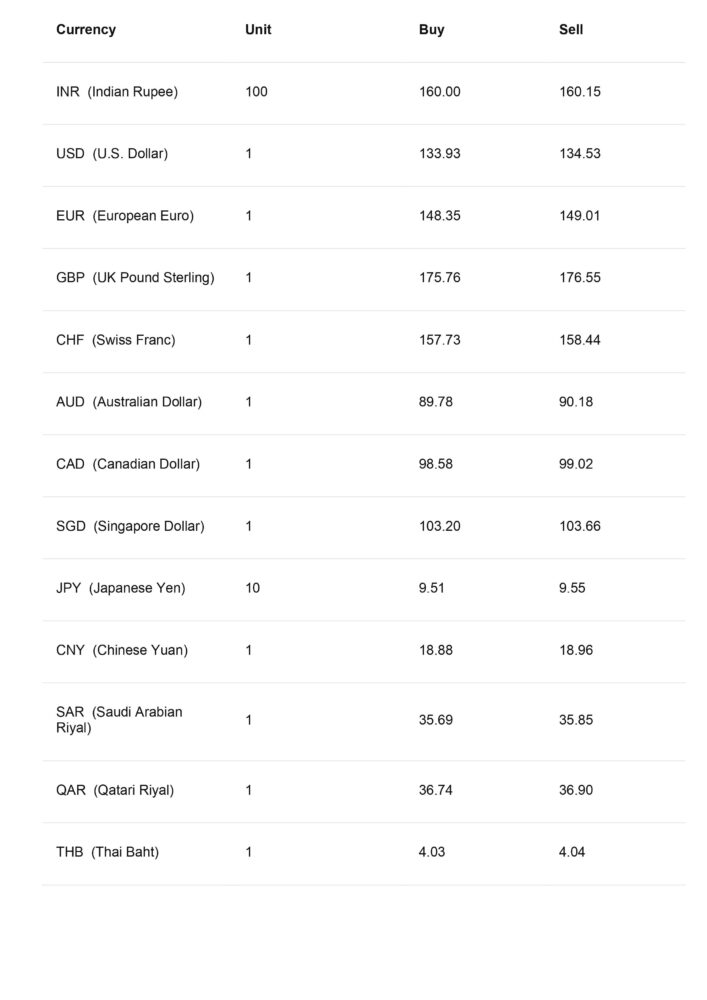
Task: Select the SAR (Saudi Arabian Riyal) label
Action: click(119, 720)
